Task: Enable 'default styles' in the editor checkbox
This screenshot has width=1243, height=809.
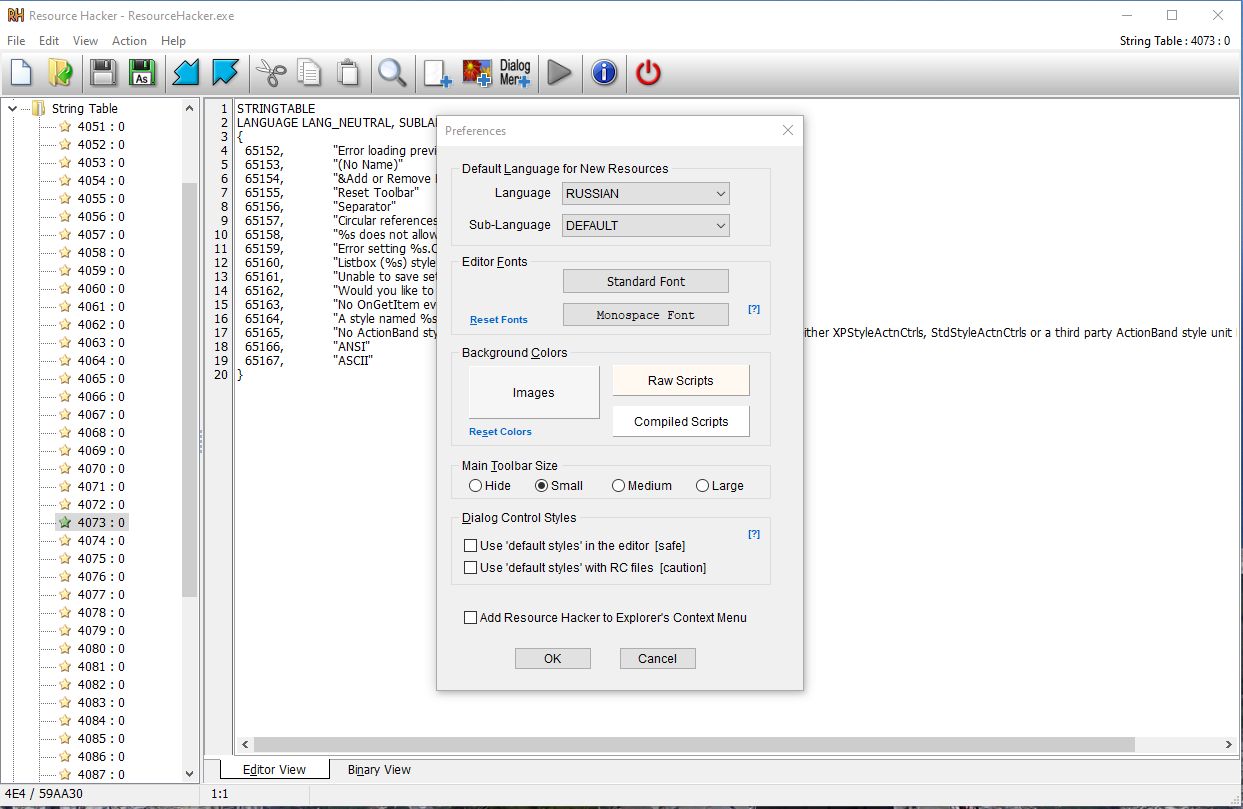Action: [x=471, y=546]
